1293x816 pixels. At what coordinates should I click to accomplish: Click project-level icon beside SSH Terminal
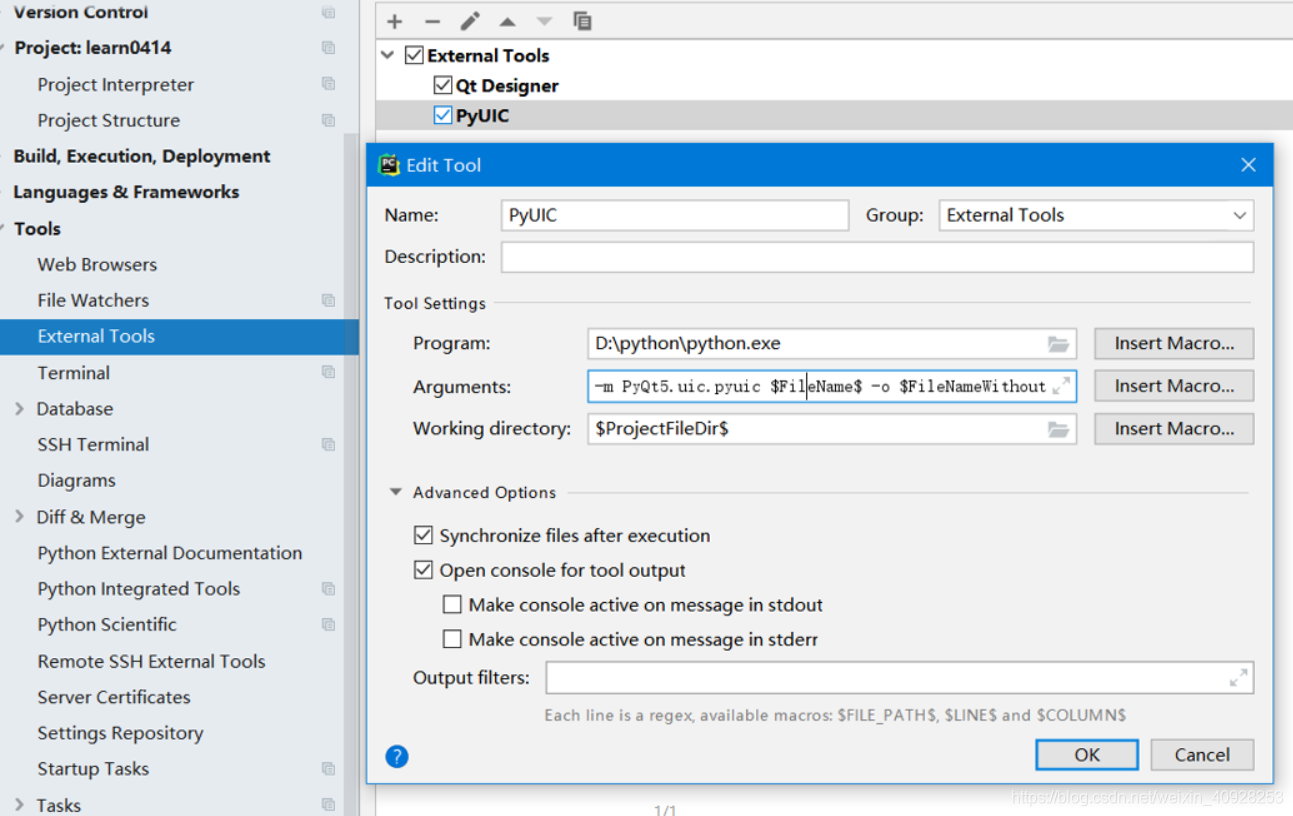pos(328,444)
